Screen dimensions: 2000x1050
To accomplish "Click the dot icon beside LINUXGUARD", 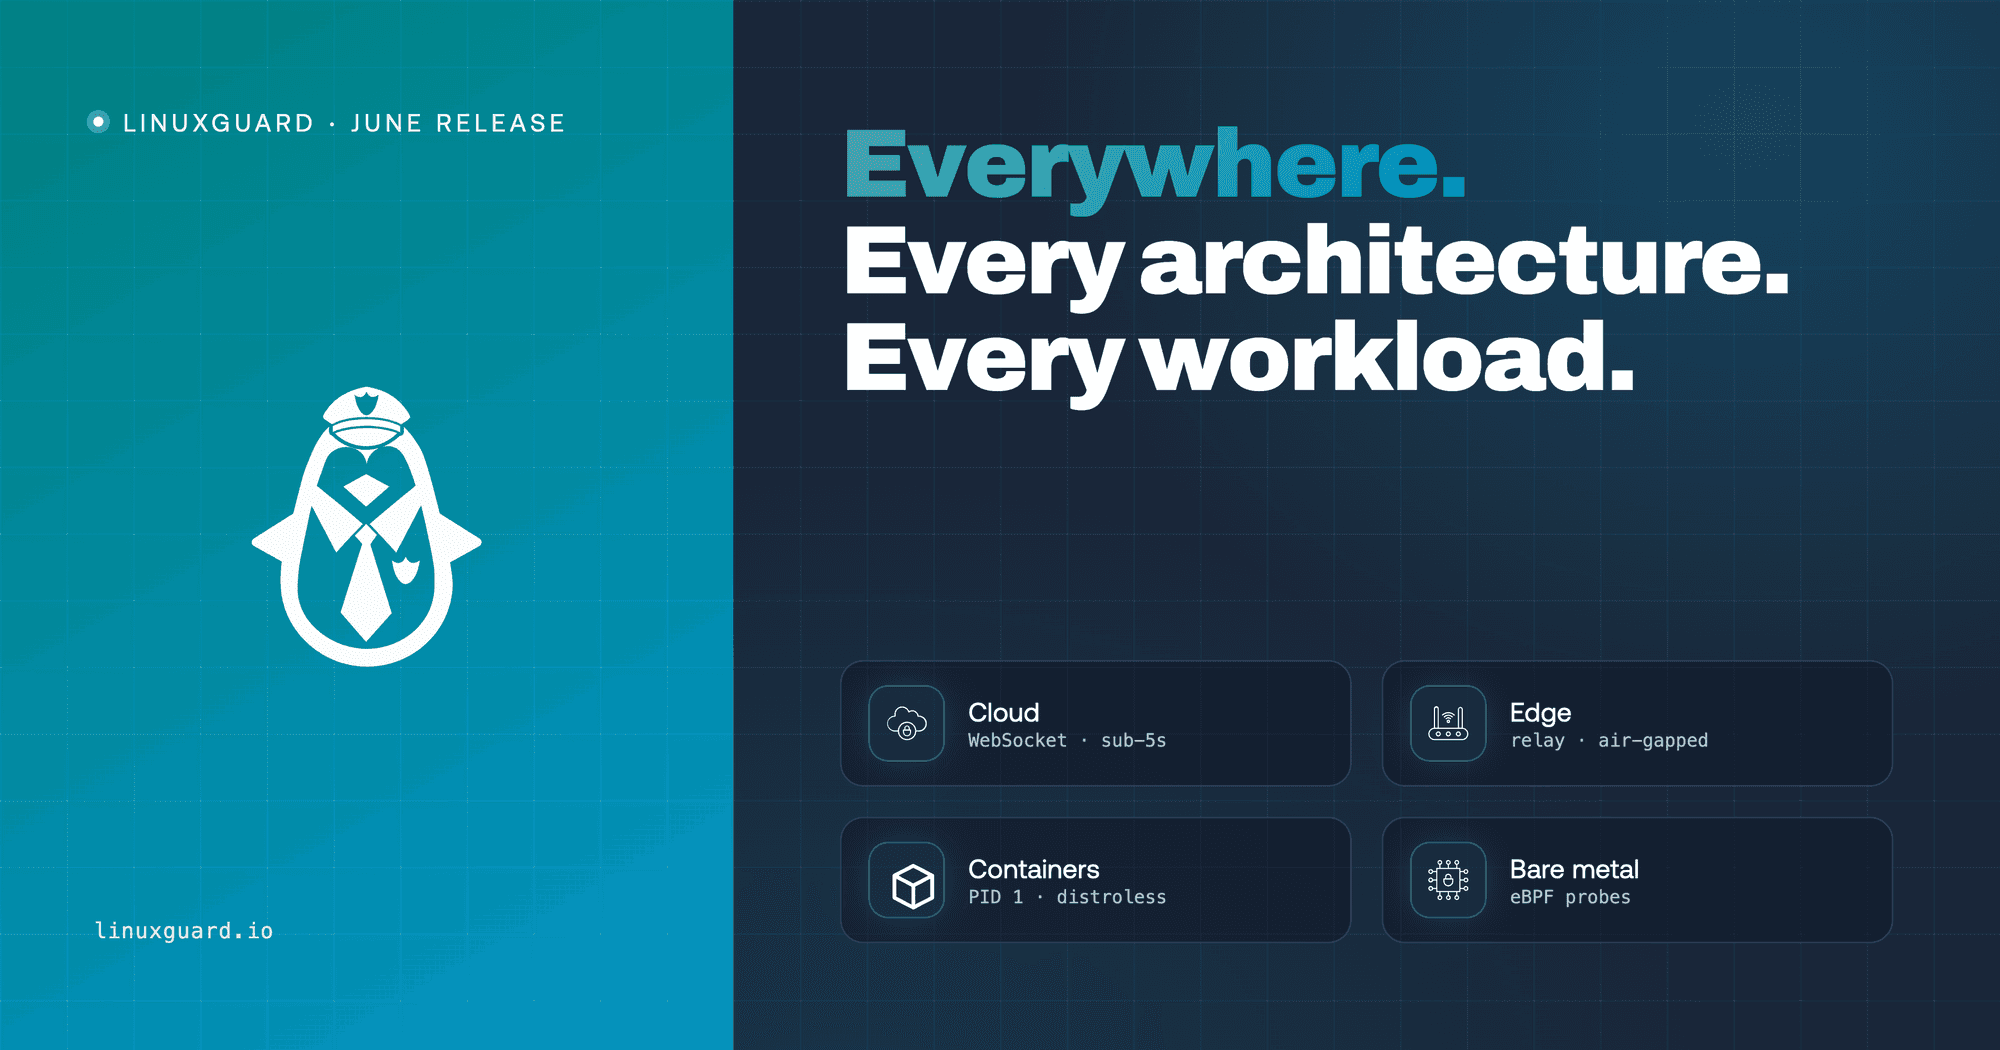I will tap(98, 122).
